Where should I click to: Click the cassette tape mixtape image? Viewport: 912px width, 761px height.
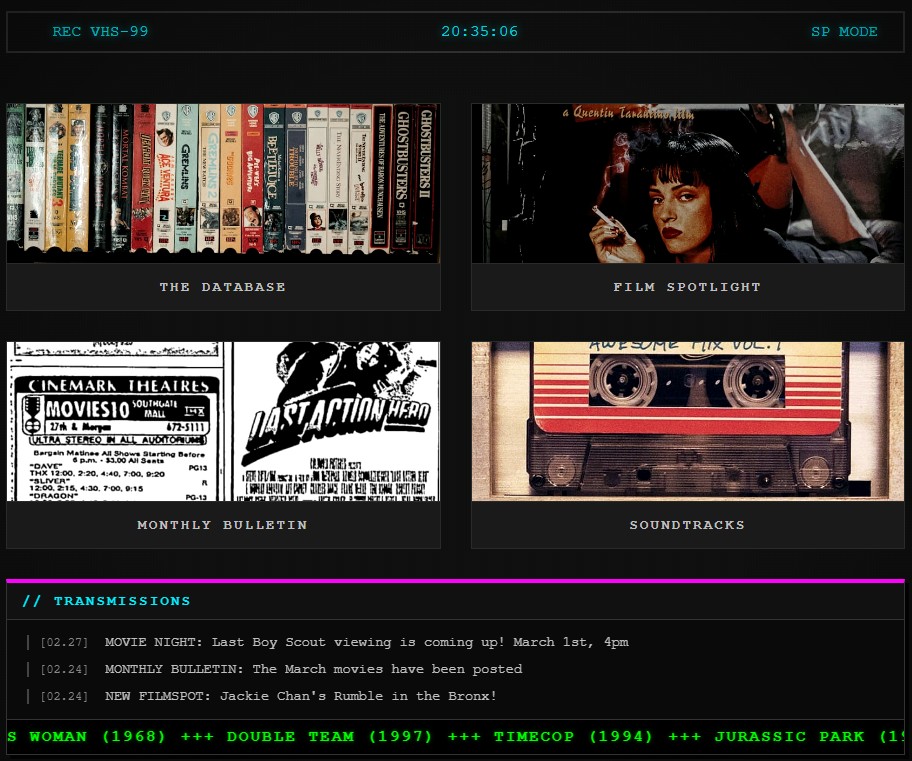point(687,421)
